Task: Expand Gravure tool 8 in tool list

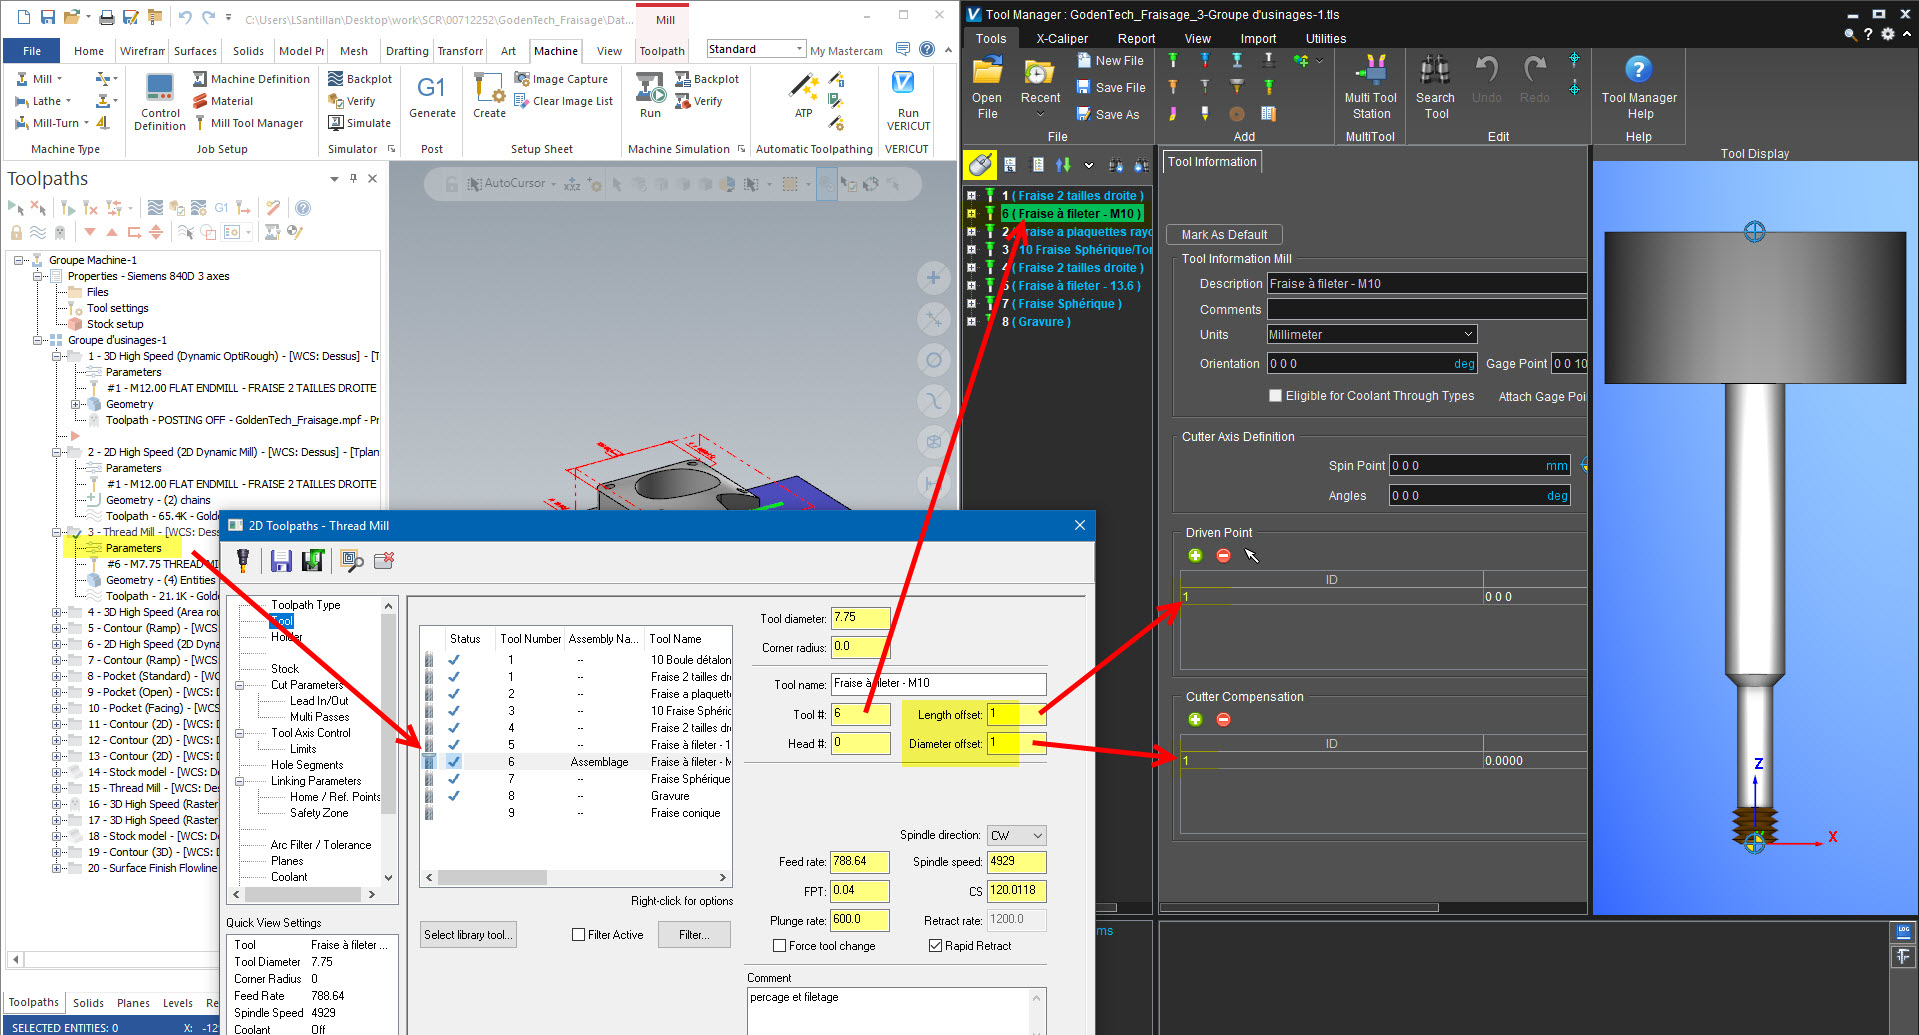Action: [x=971, y=322]
